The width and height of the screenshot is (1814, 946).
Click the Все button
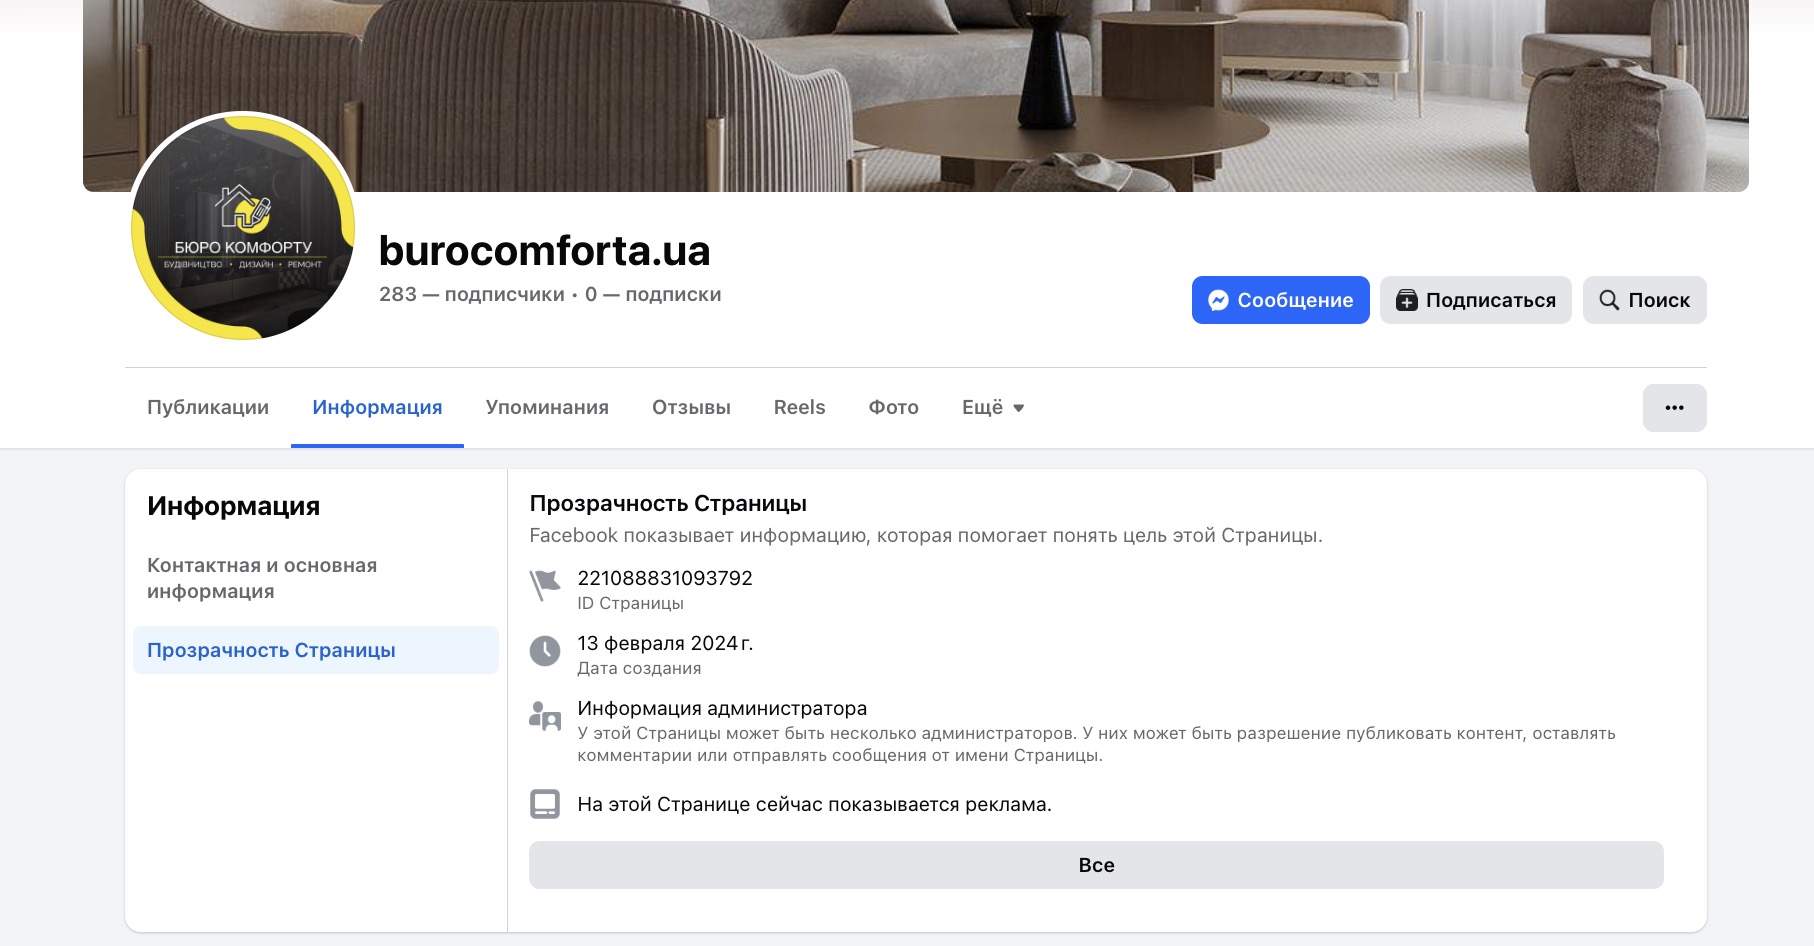(1096, 865)
